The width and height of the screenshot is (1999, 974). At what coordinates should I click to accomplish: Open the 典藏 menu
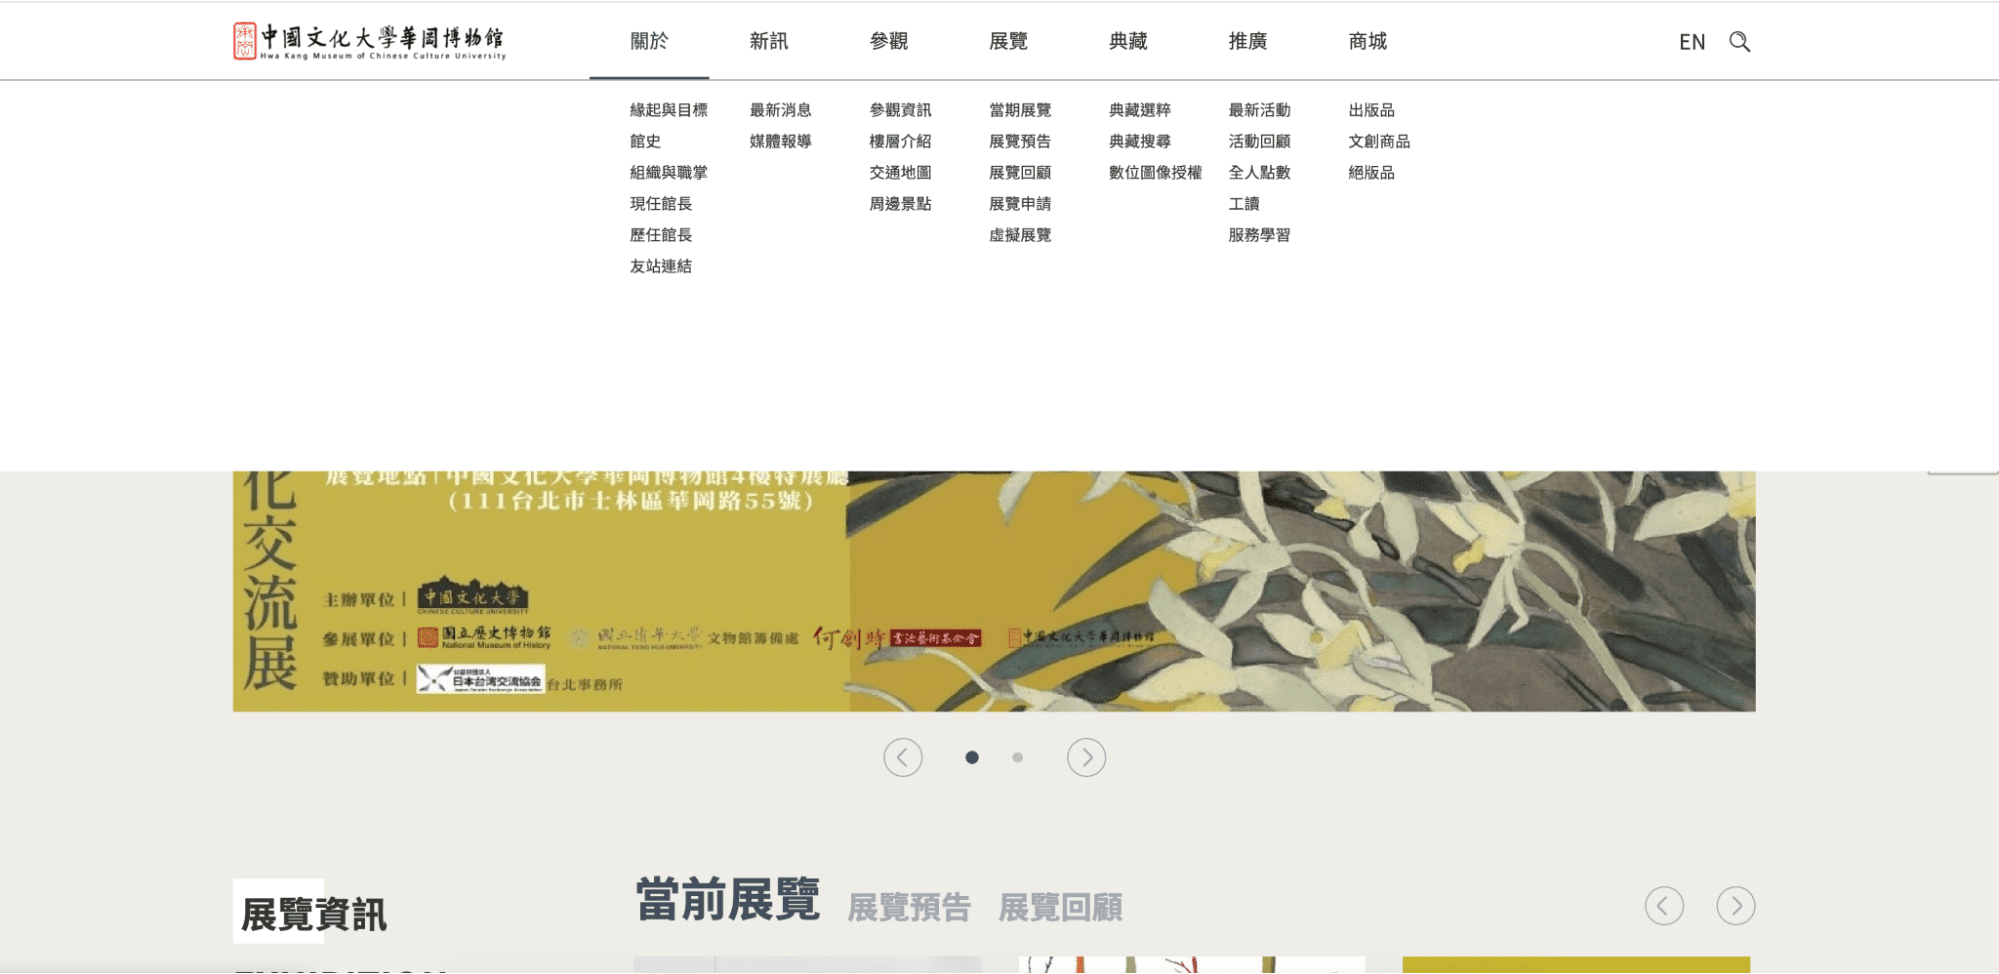[1128, 41]
